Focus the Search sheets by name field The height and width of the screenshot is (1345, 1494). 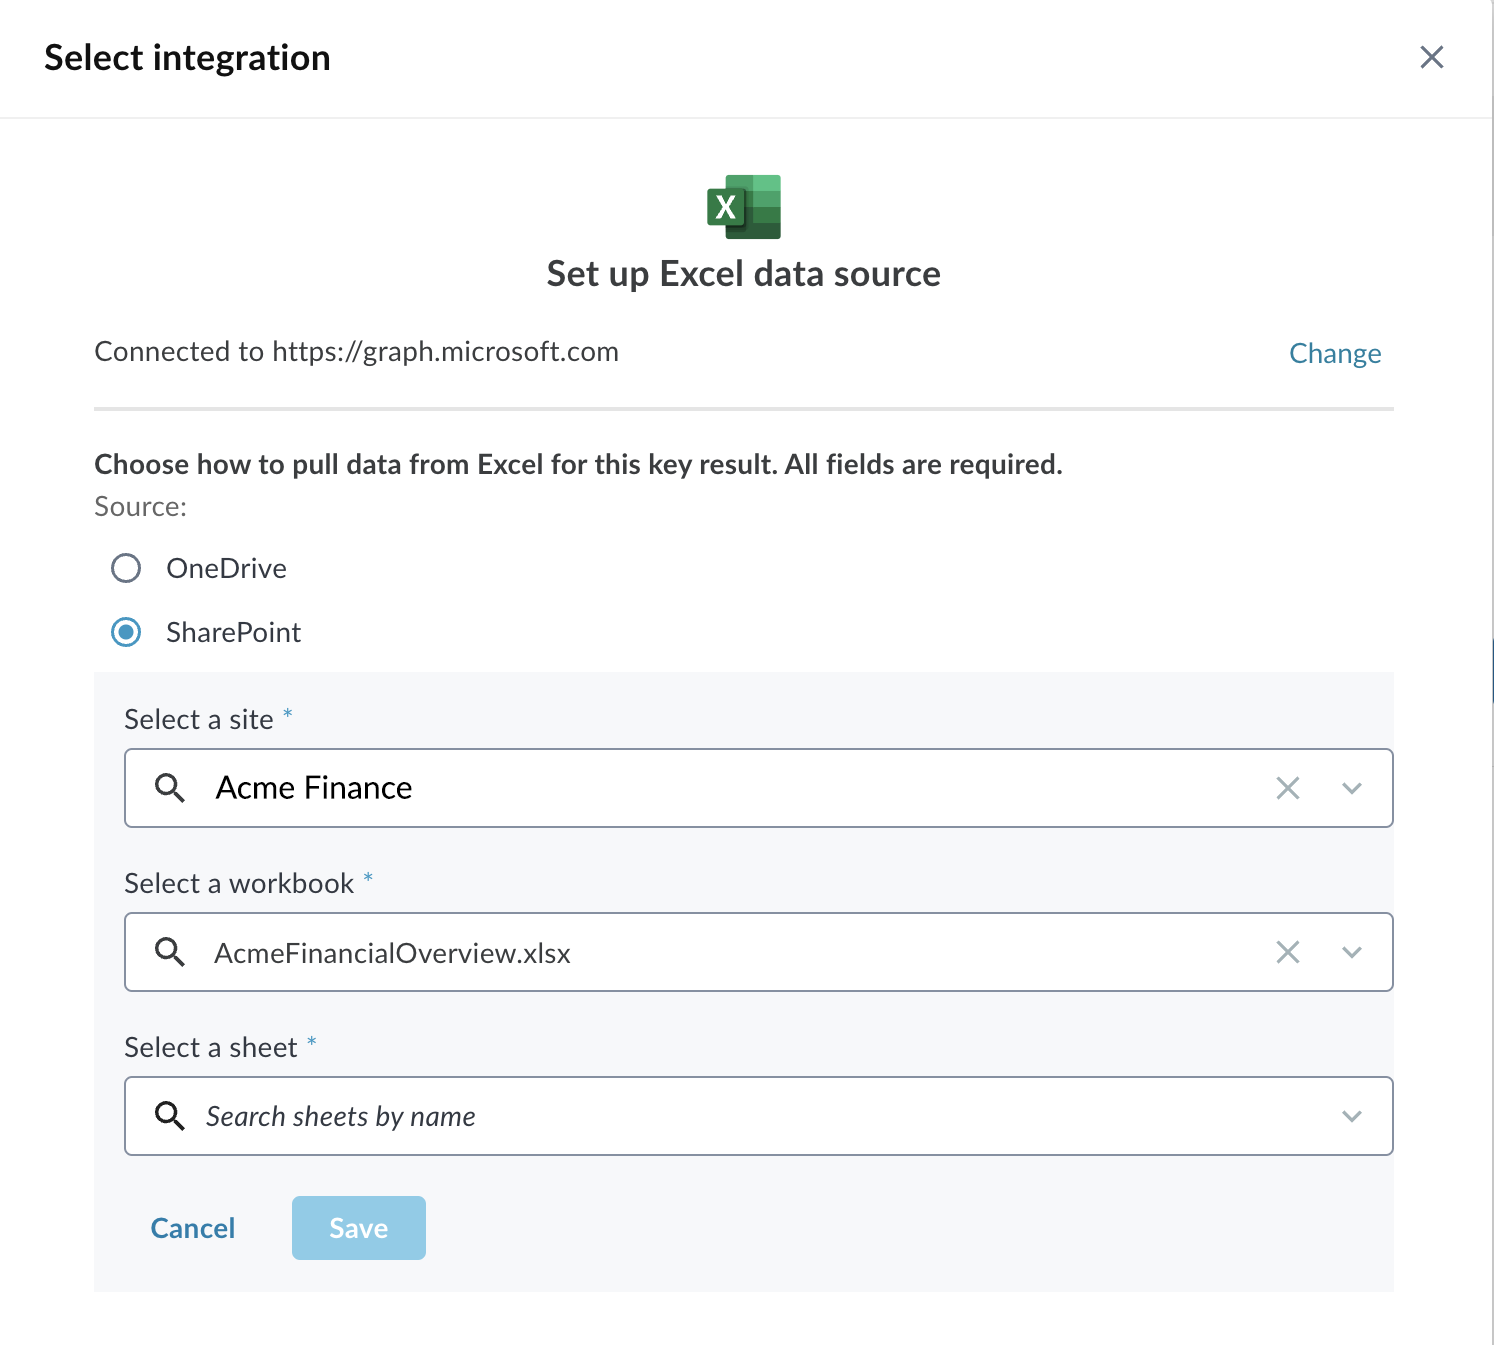(759, 1116)
